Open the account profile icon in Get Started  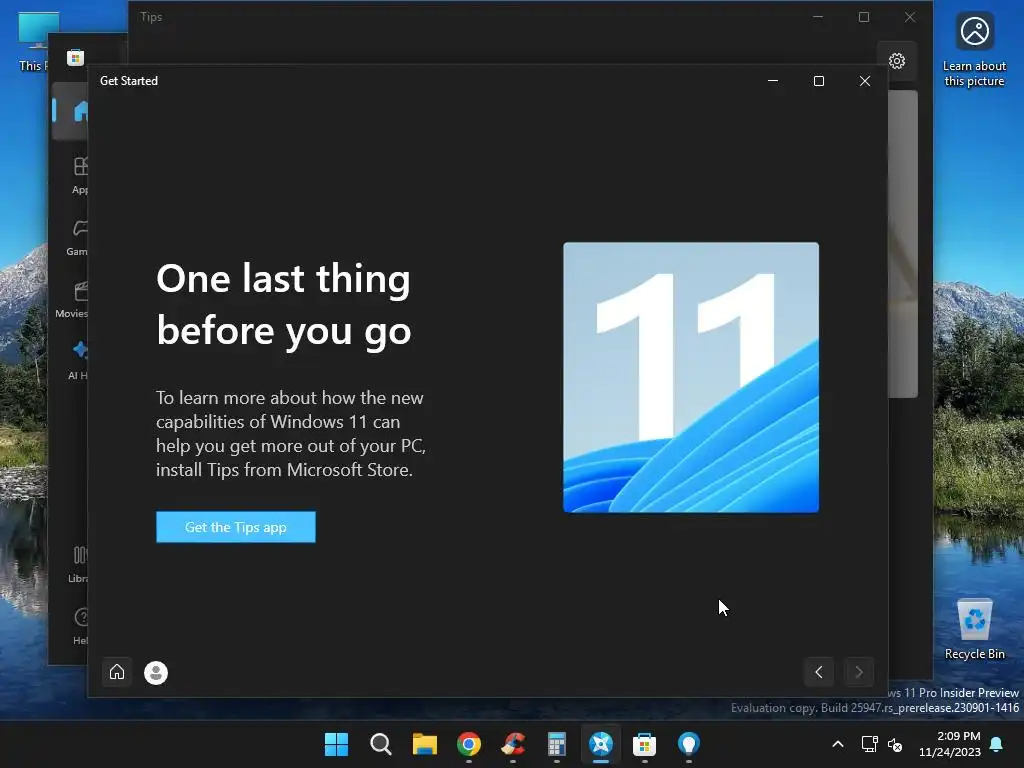coord(156,673)
